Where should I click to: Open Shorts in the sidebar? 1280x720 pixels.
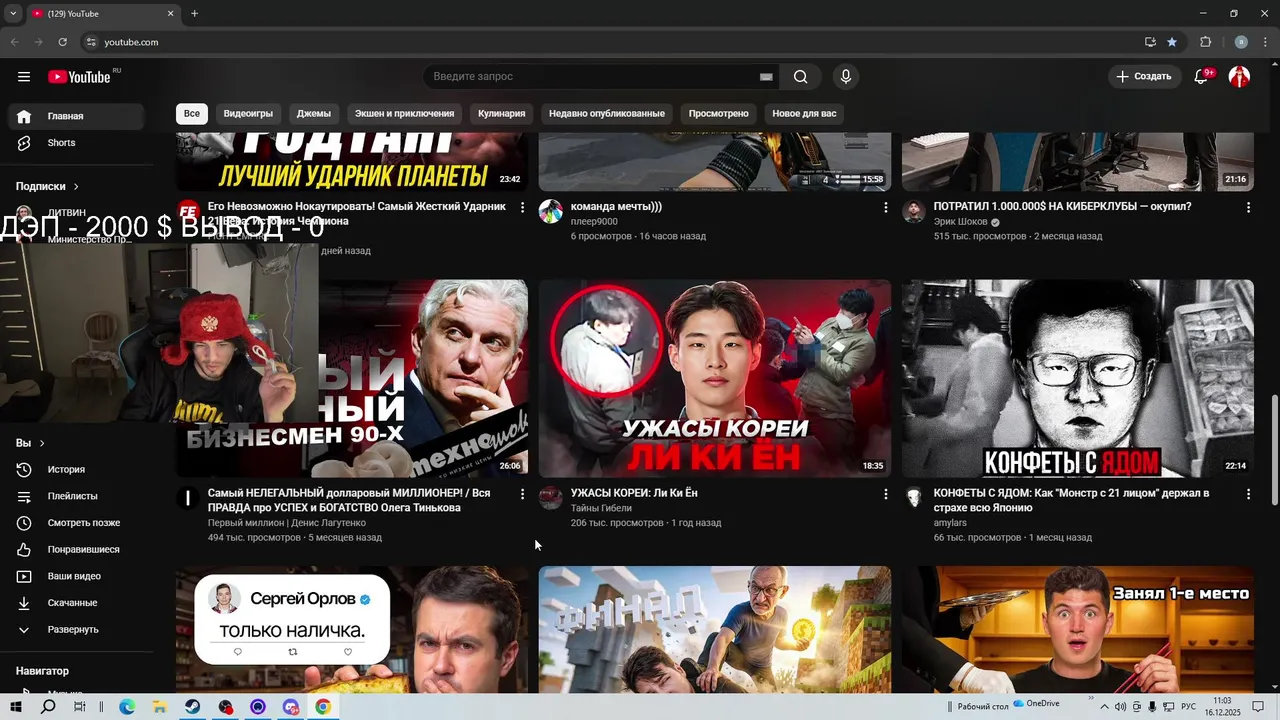pos(76,143)
